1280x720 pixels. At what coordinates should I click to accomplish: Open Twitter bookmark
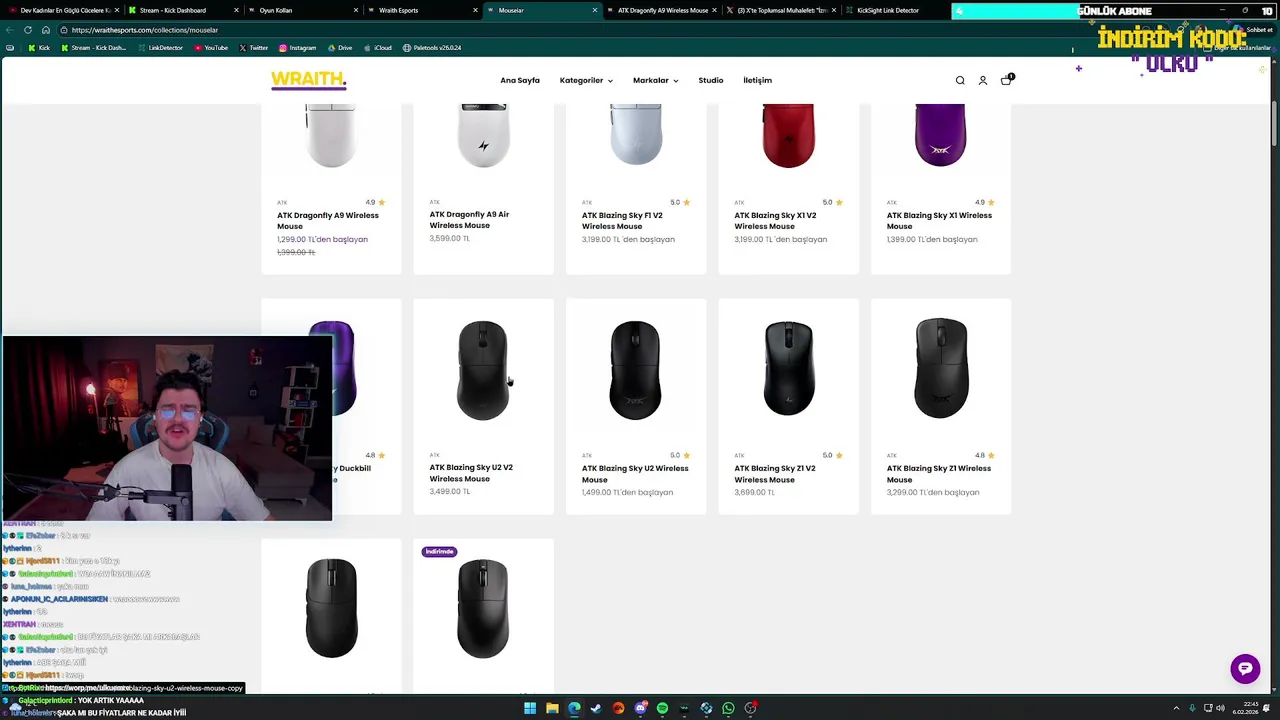pos(253,48)
